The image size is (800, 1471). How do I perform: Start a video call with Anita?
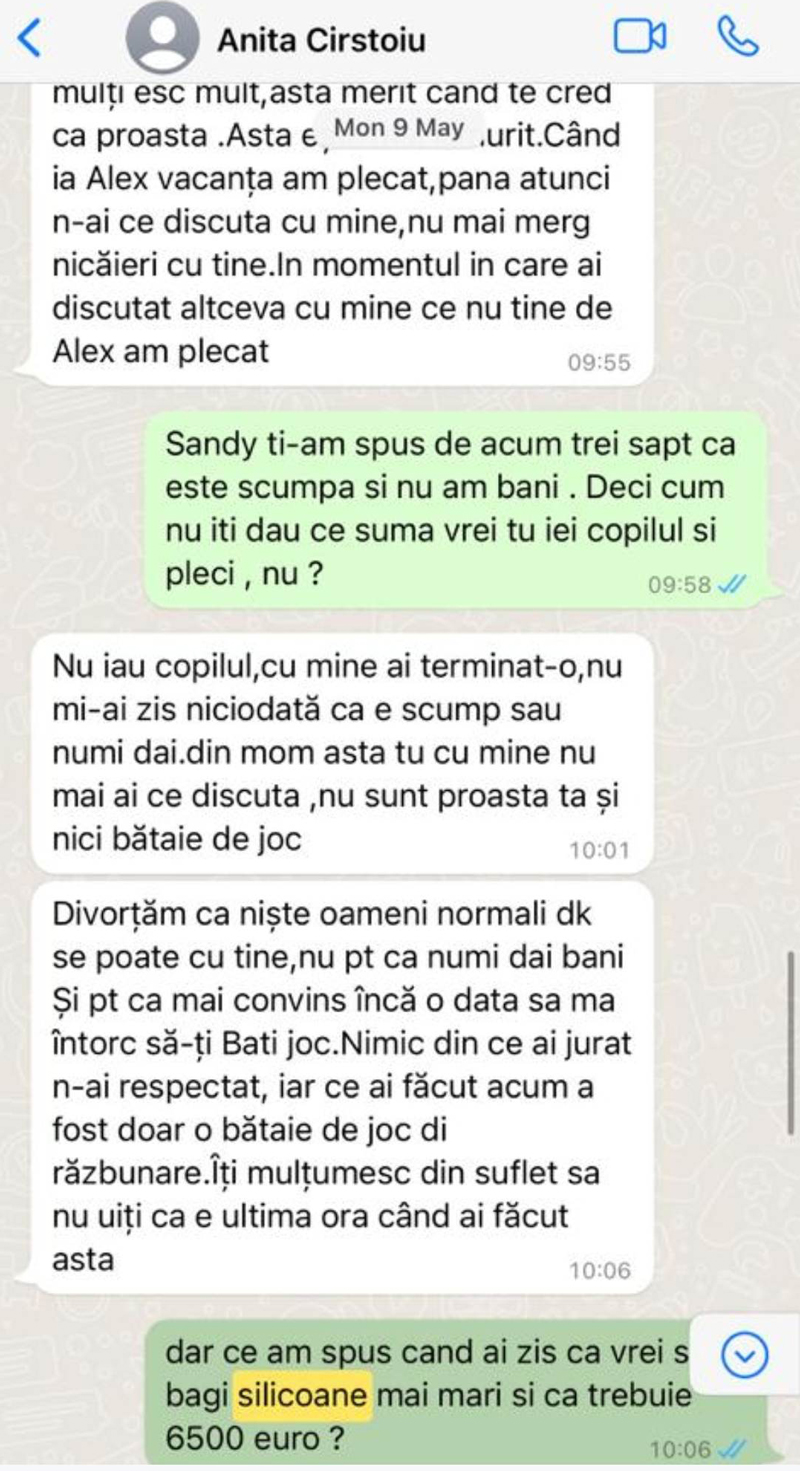(640, 38)
